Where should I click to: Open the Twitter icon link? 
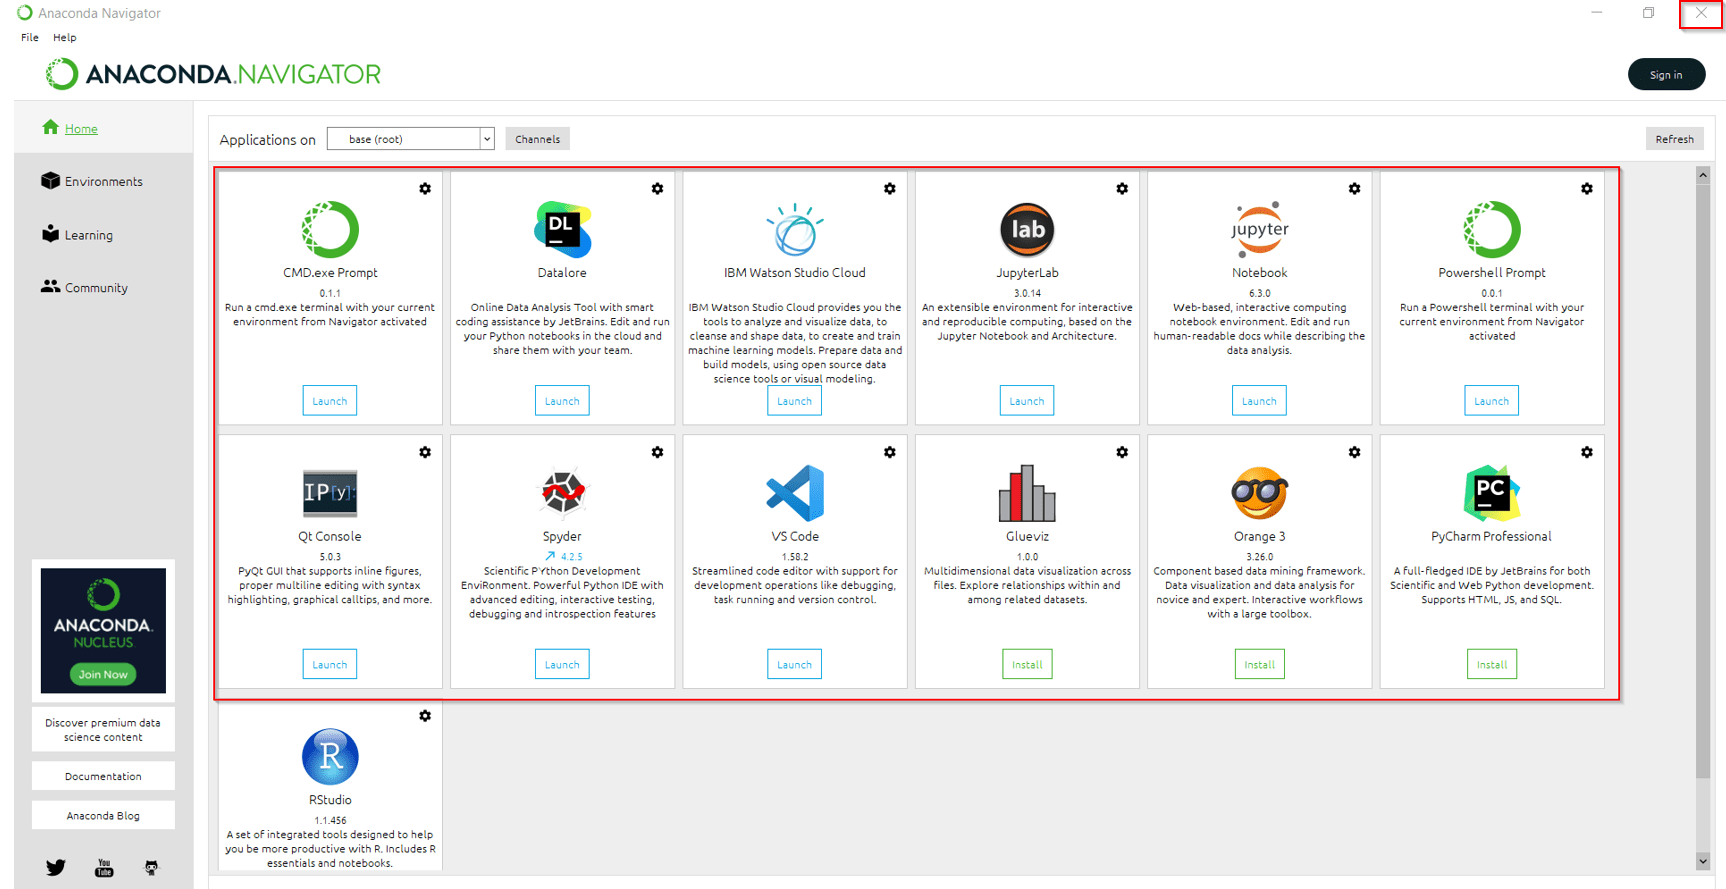tap(56, 867)
